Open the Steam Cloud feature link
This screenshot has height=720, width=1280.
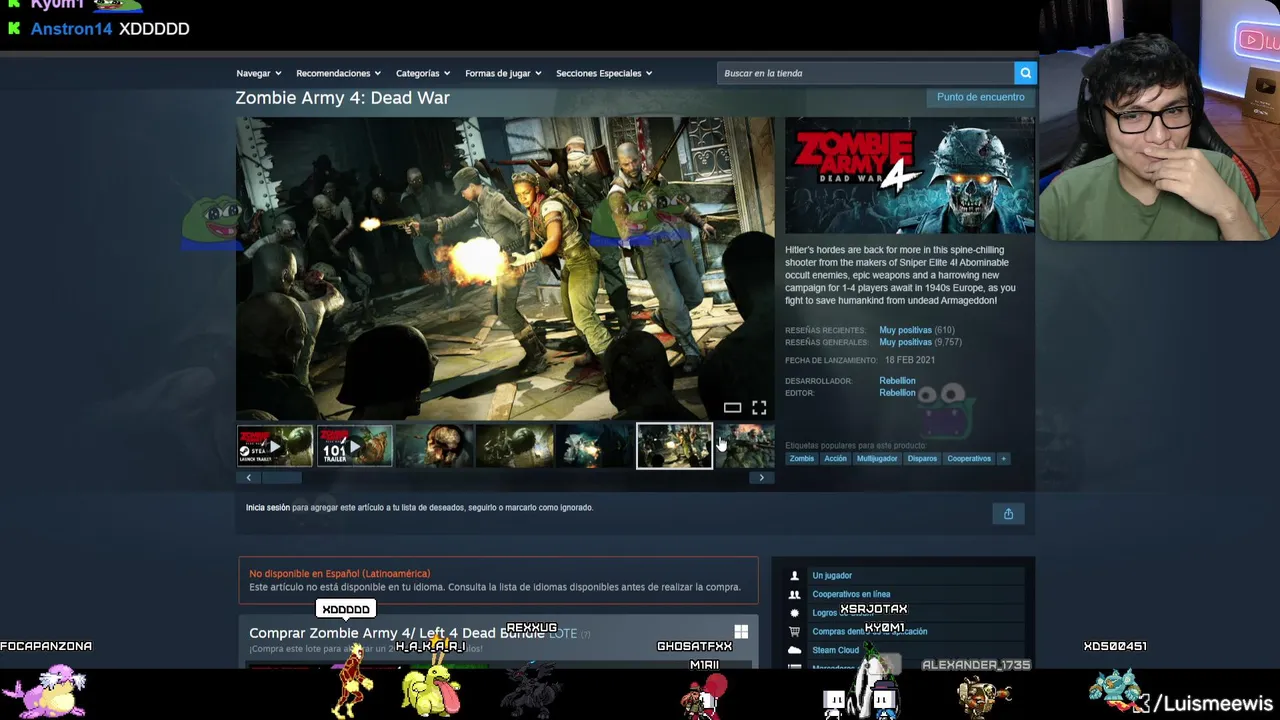click(x=835, y=650)
